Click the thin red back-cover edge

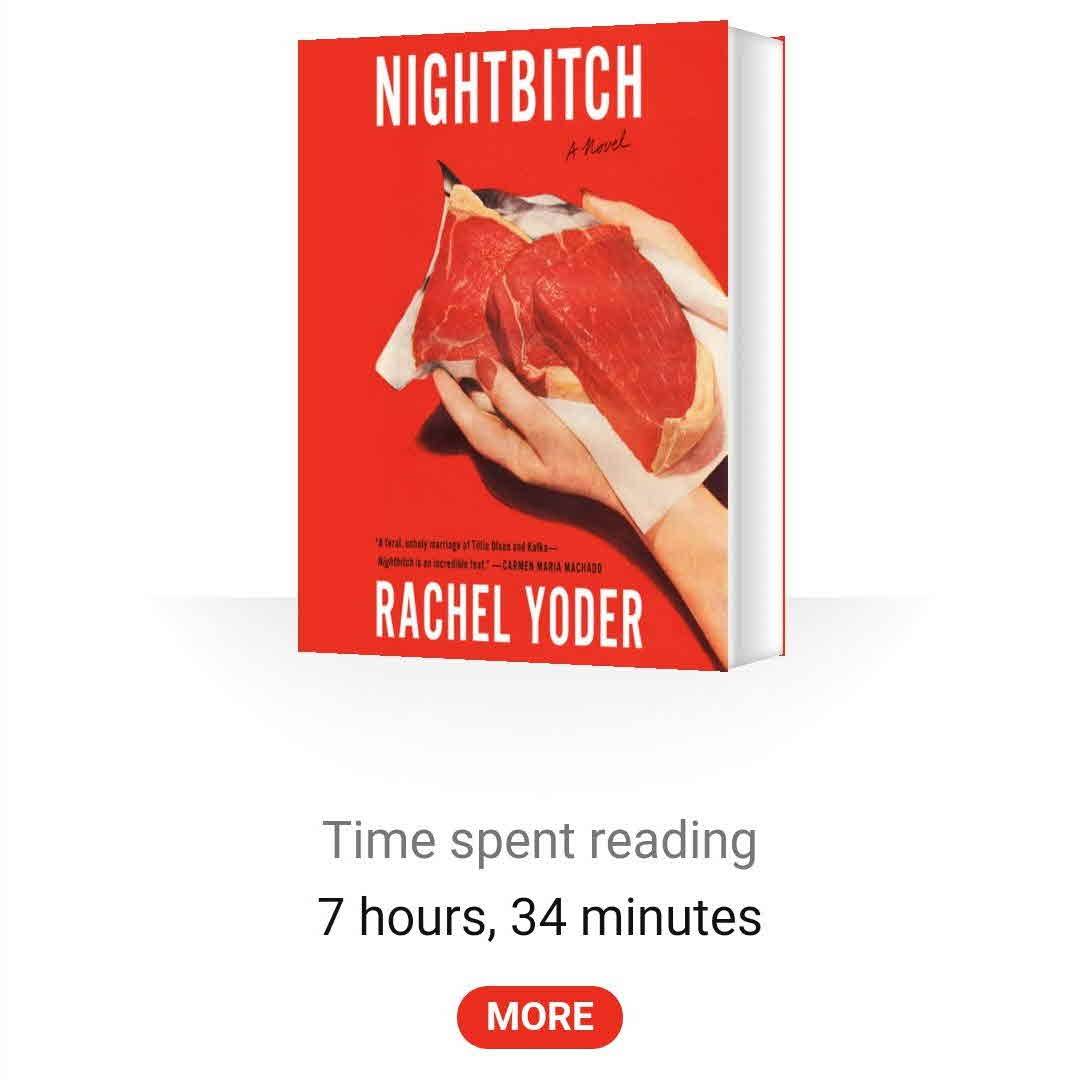tap(782, 348)
